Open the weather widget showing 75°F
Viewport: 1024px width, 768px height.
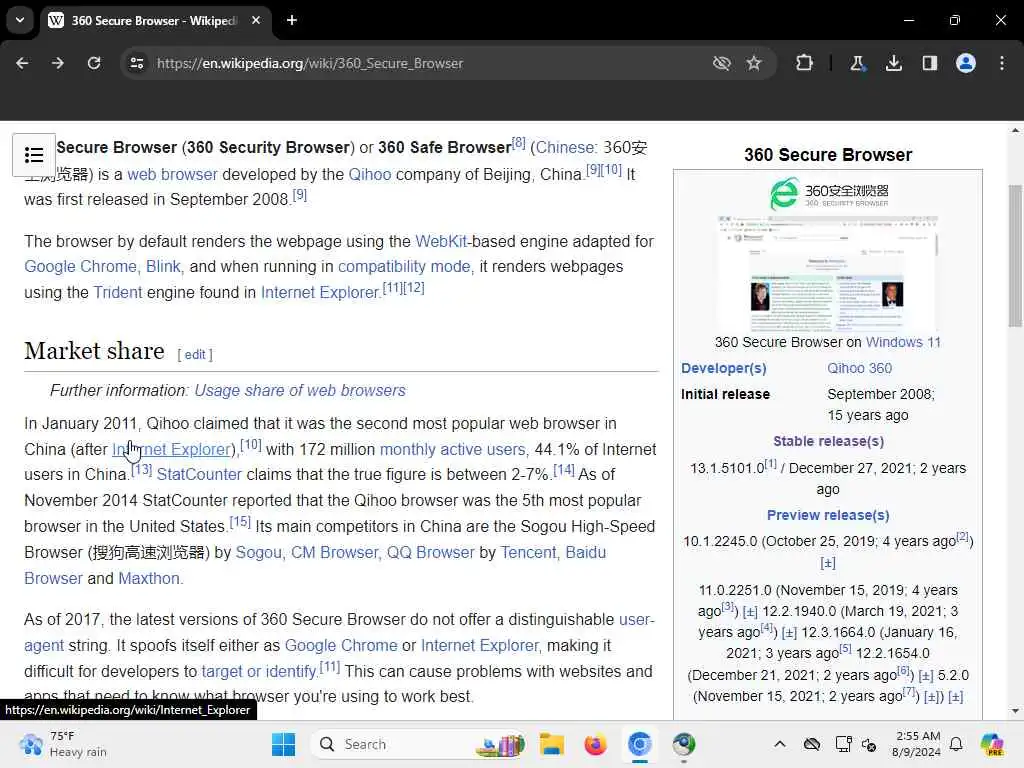63,744
